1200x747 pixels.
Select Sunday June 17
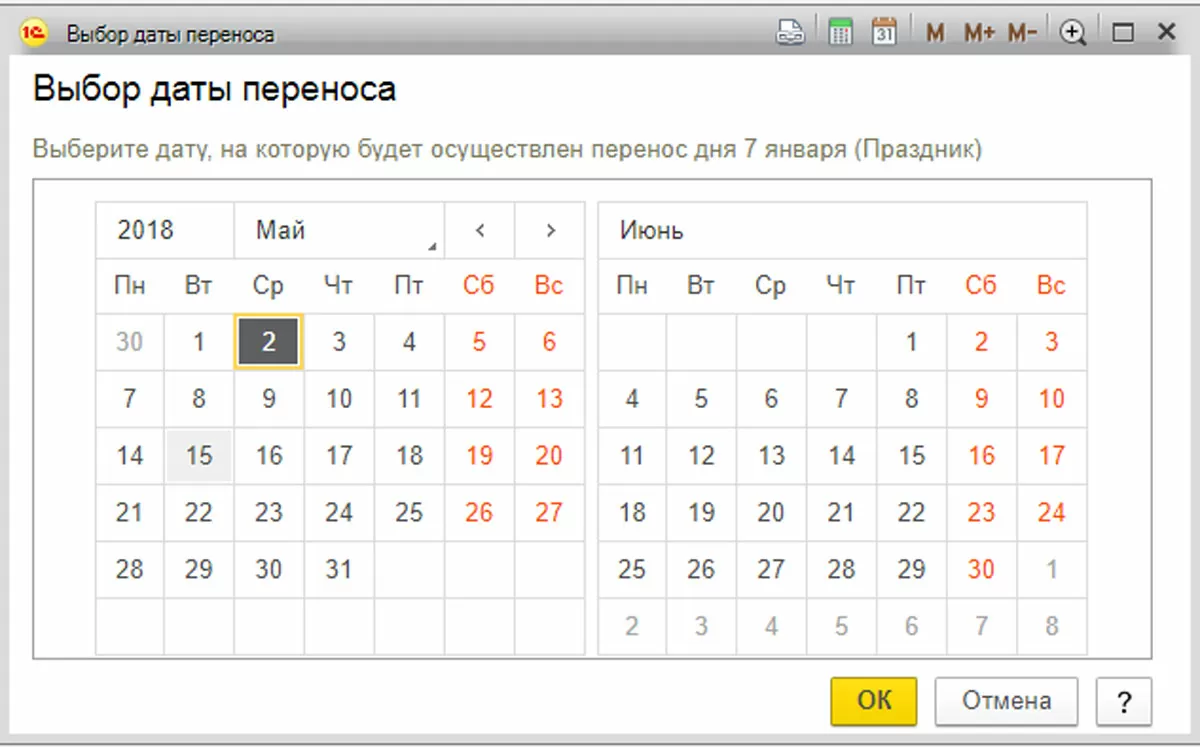coord(1051,456)
